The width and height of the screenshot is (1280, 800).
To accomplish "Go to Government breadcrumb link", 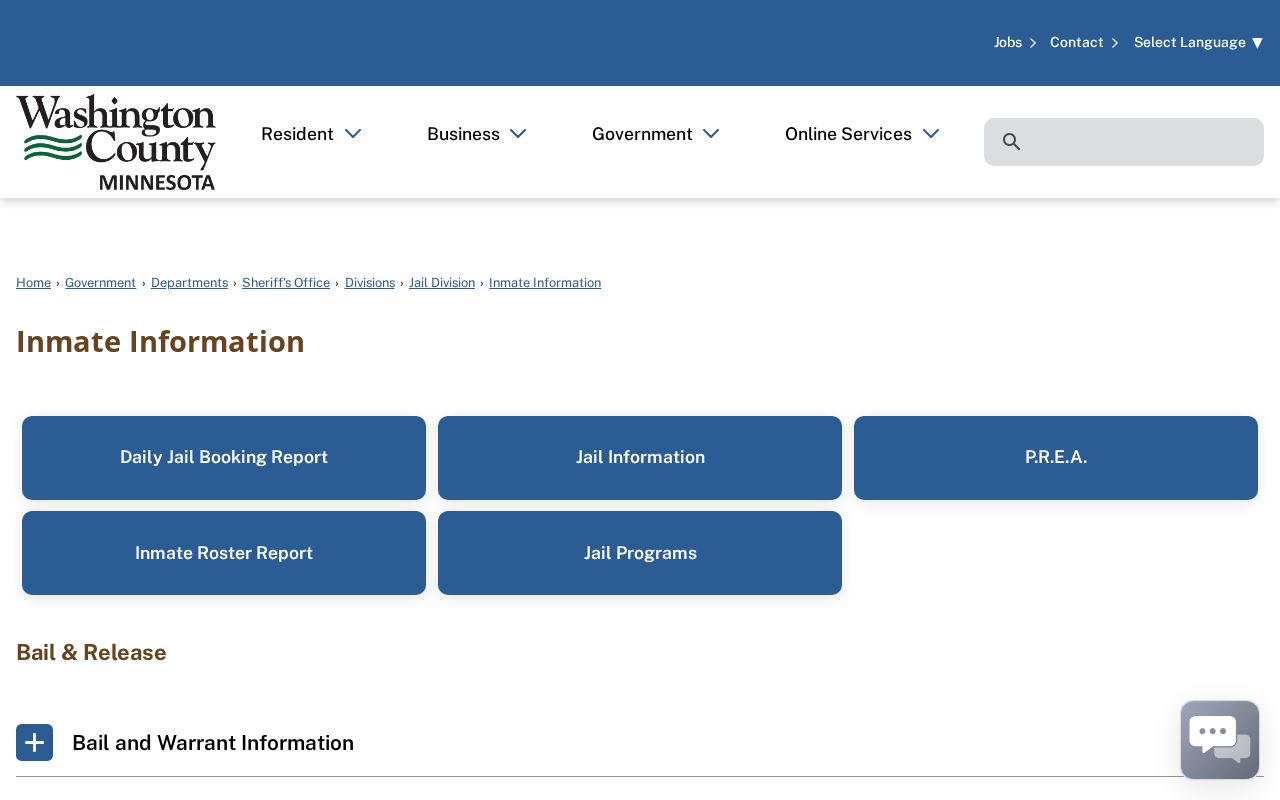I will pyautogui.click(x=100, y=283).
